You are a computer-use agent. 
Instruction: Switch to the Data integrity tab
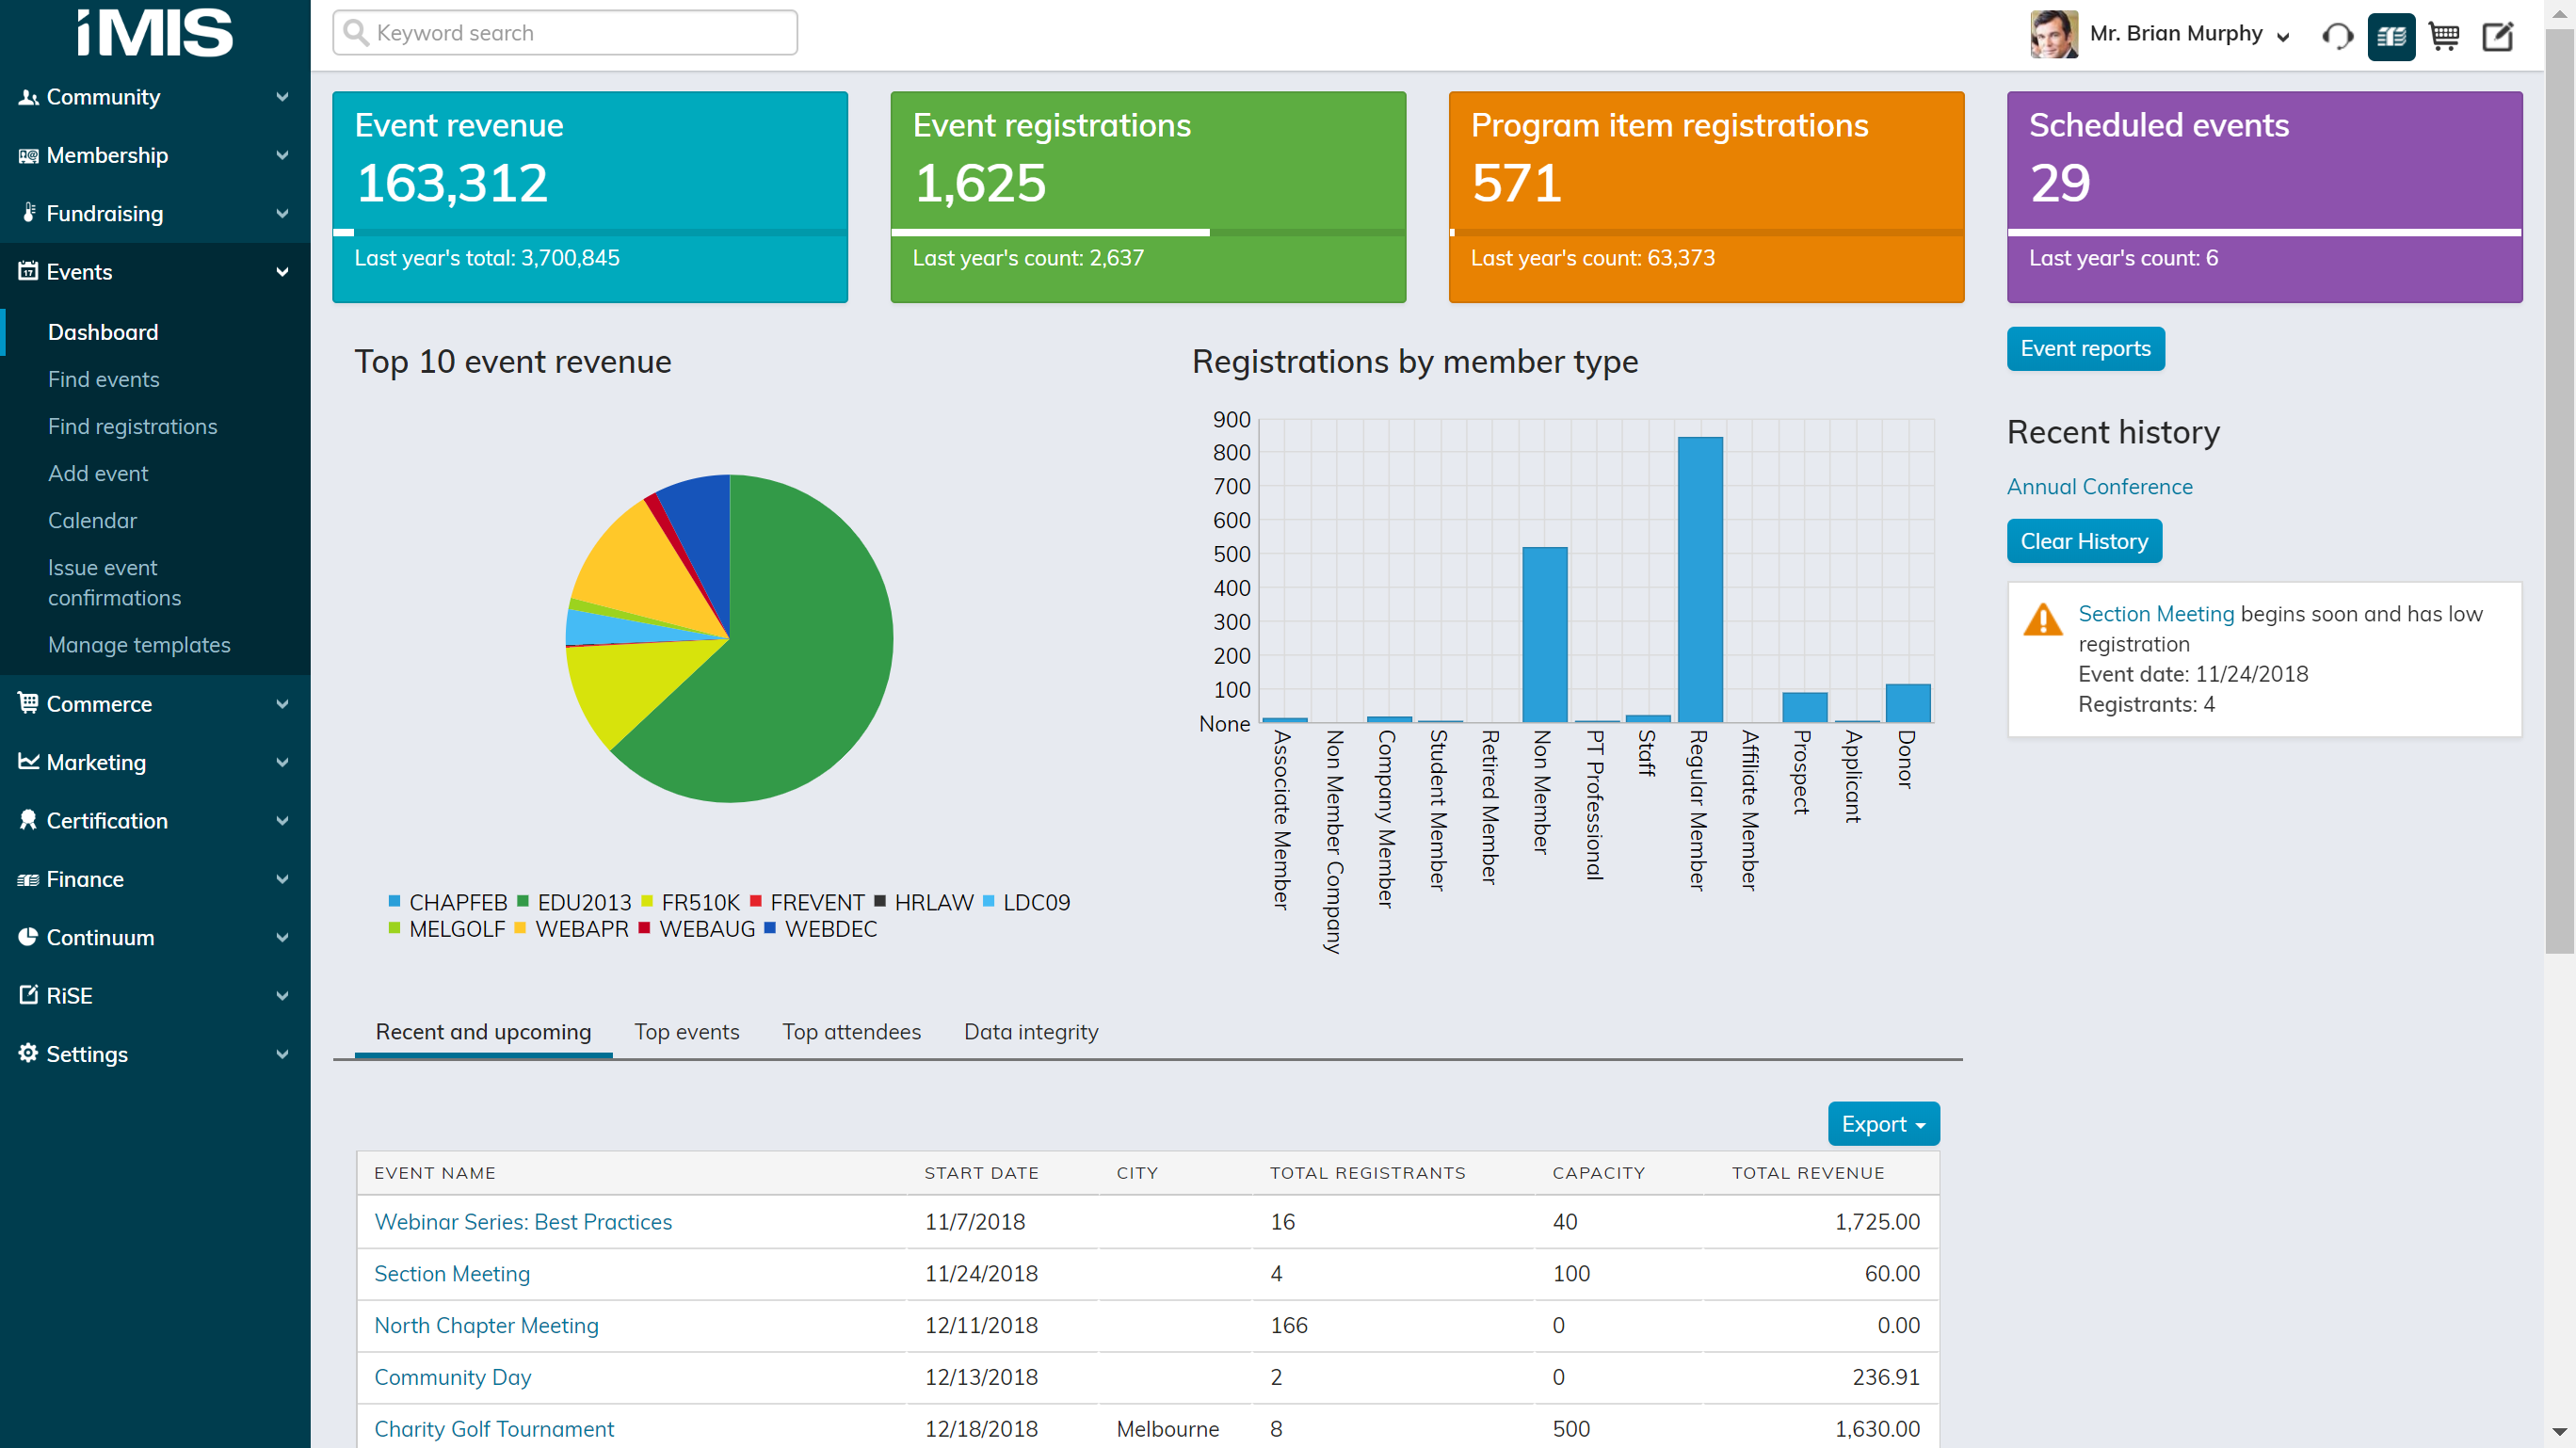tap(1030, 1030)
